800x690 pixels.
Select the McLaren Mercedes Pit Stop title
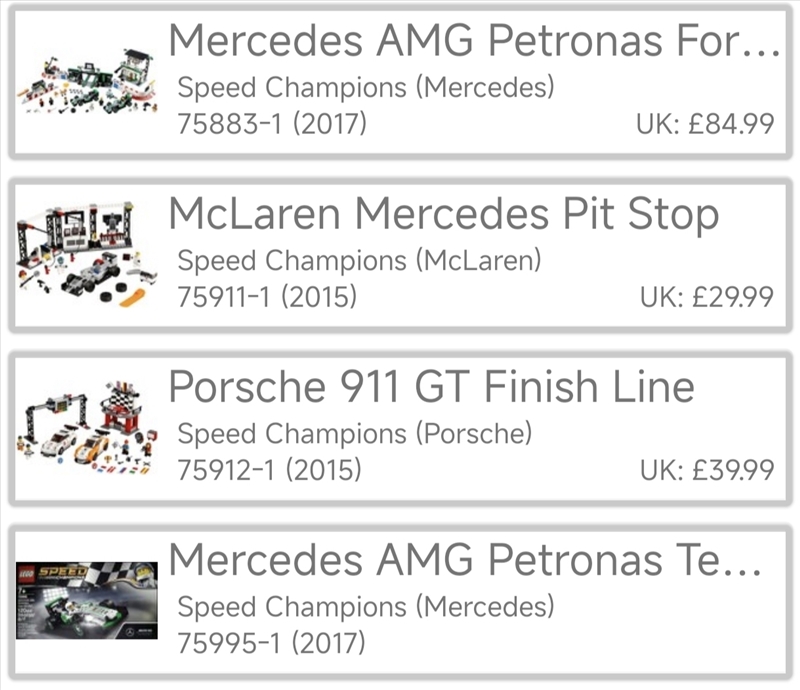point(443,214)
